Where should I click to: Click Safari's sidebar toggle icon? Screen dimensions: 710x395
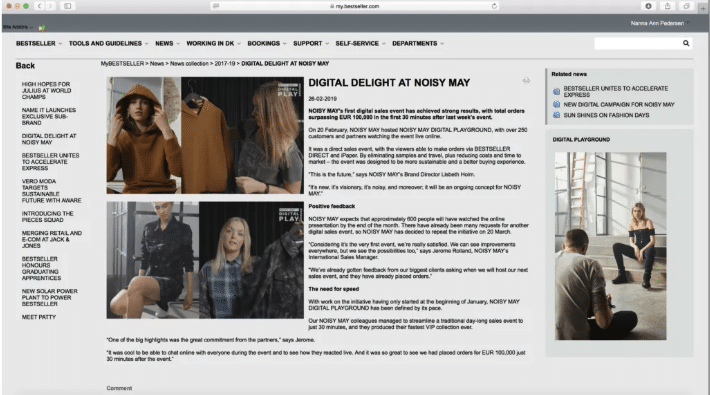(x=67, y=6)
